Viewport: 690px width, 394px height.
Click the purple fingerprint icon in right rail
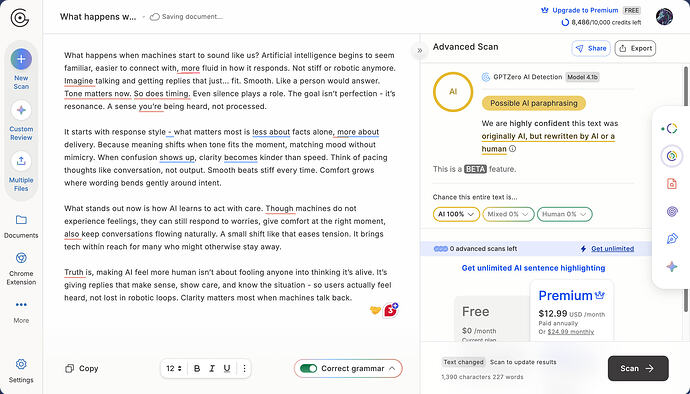(x=672, y=212)
